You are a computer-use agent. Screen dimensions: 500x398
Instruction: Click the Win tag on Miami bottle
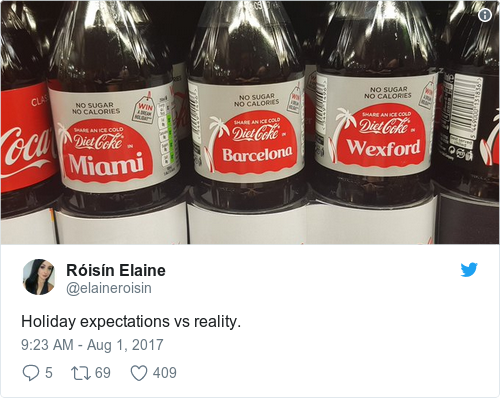pyautogui.click(x=144, y=110)
